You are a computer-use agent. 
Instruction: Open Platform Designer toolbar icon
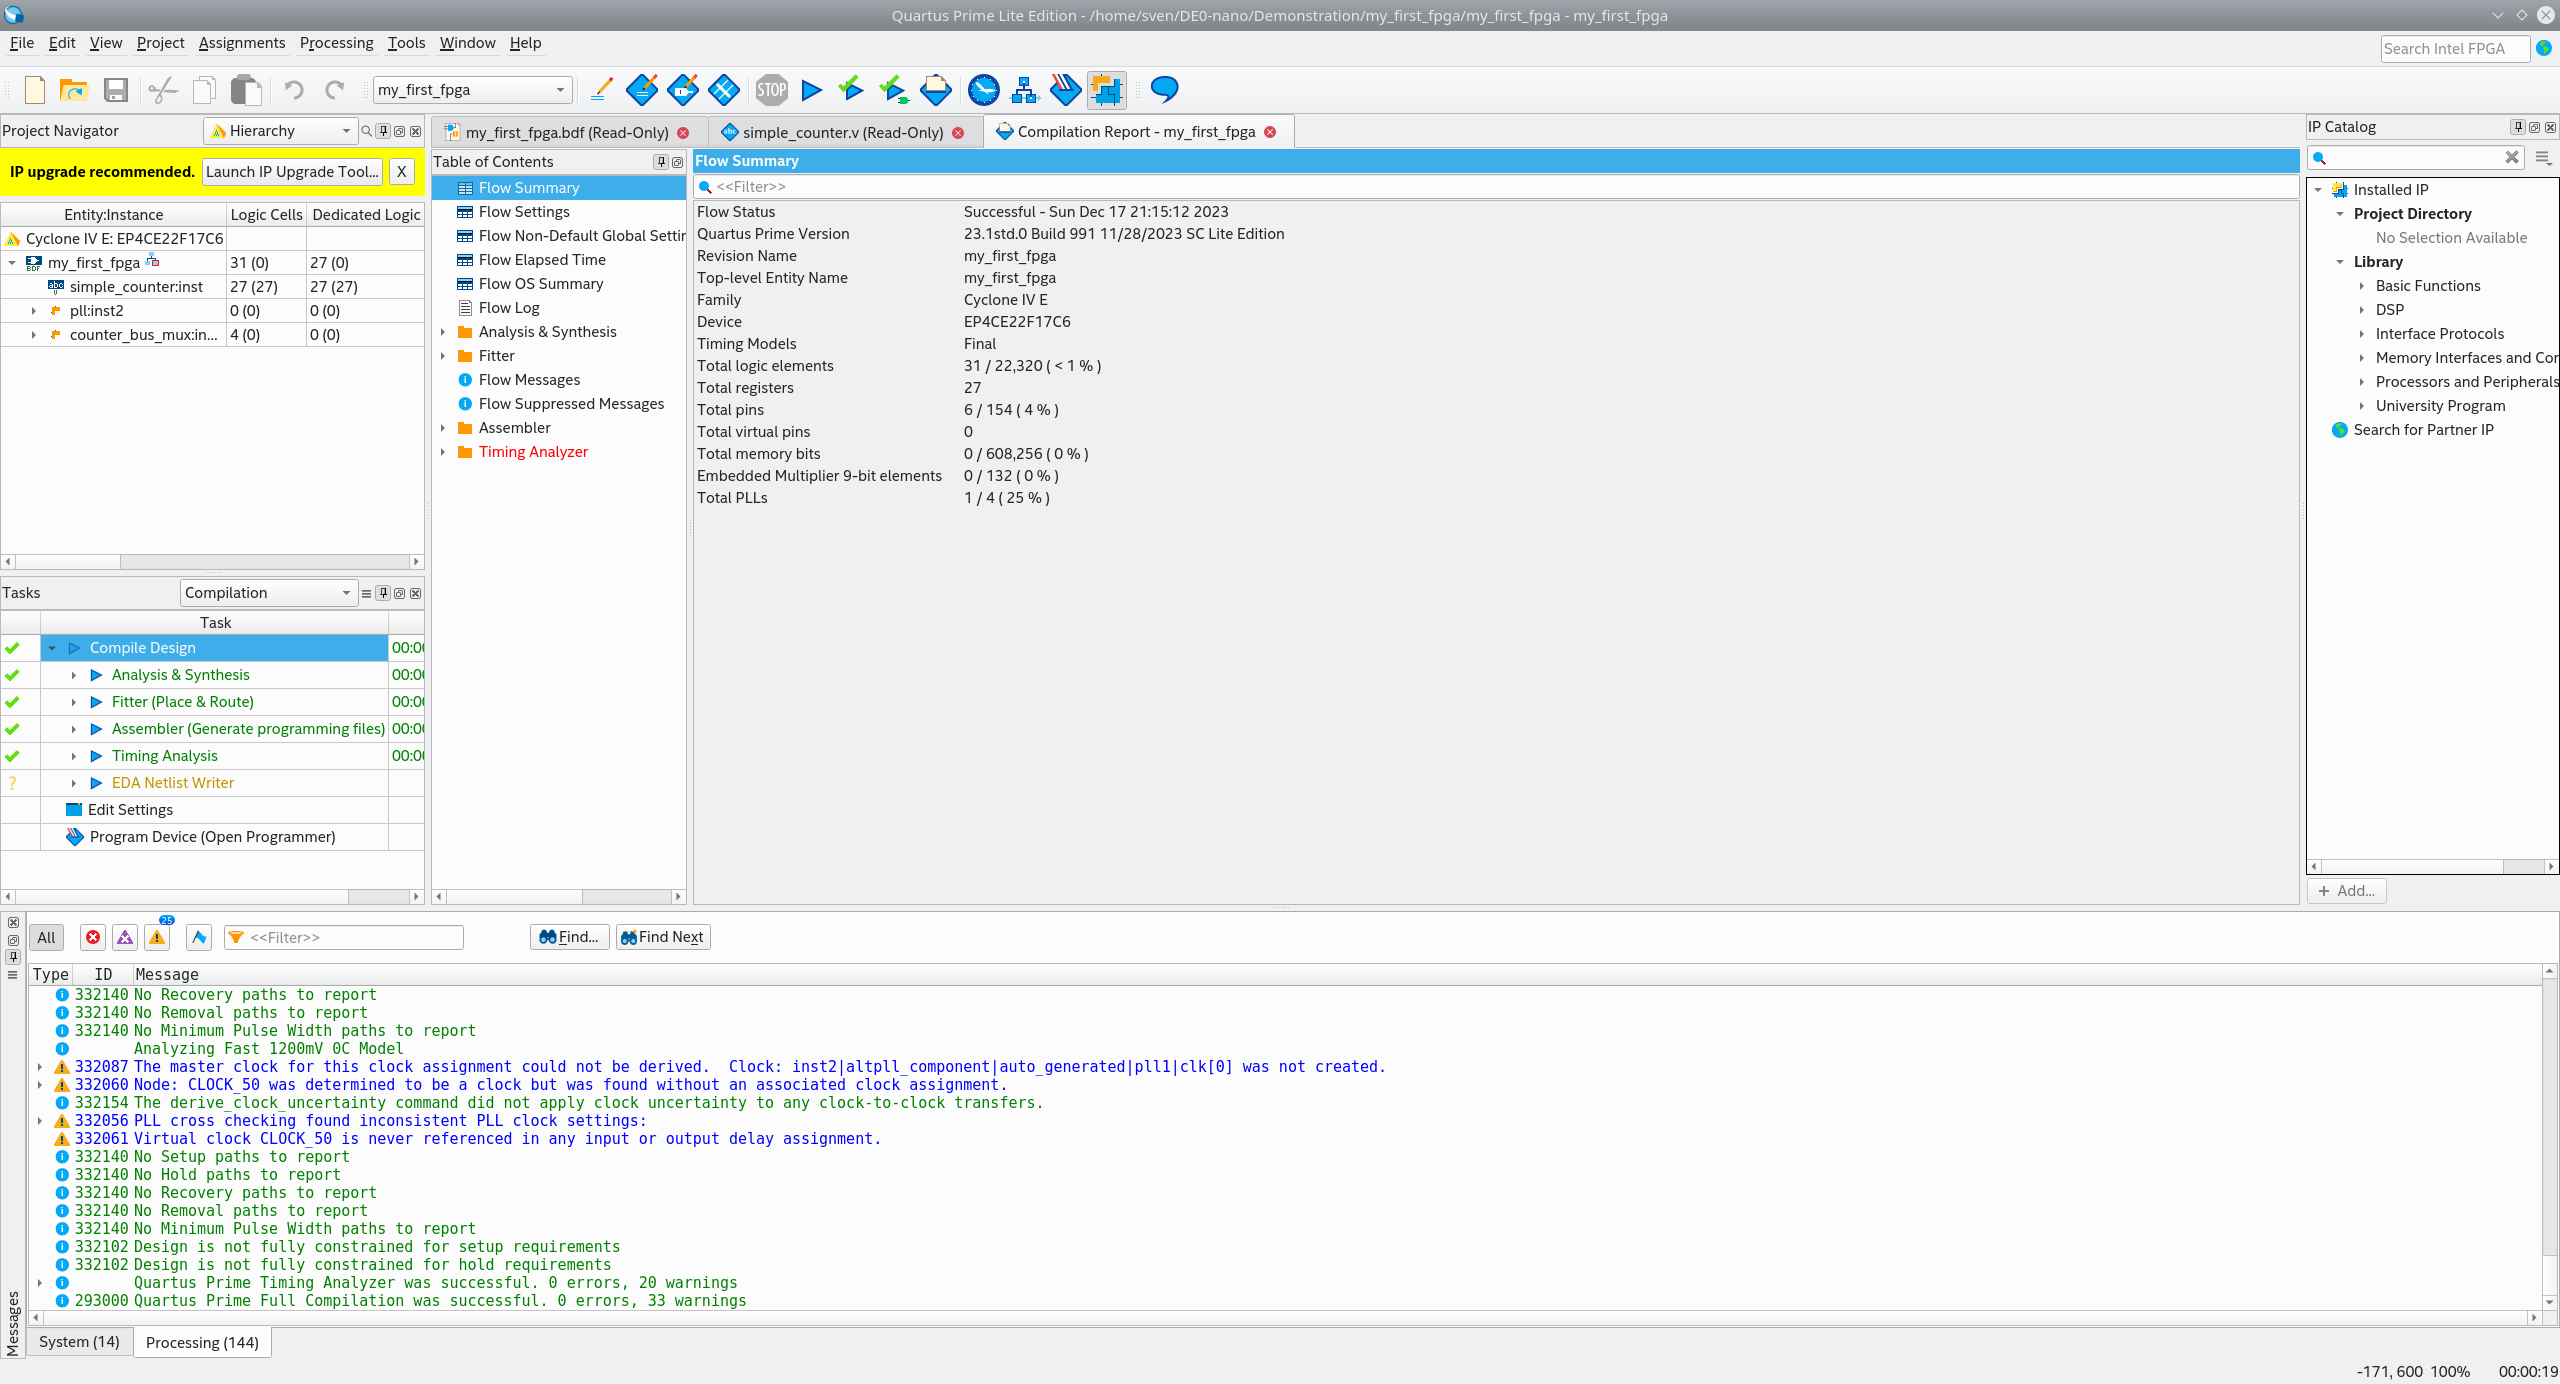1106,90
